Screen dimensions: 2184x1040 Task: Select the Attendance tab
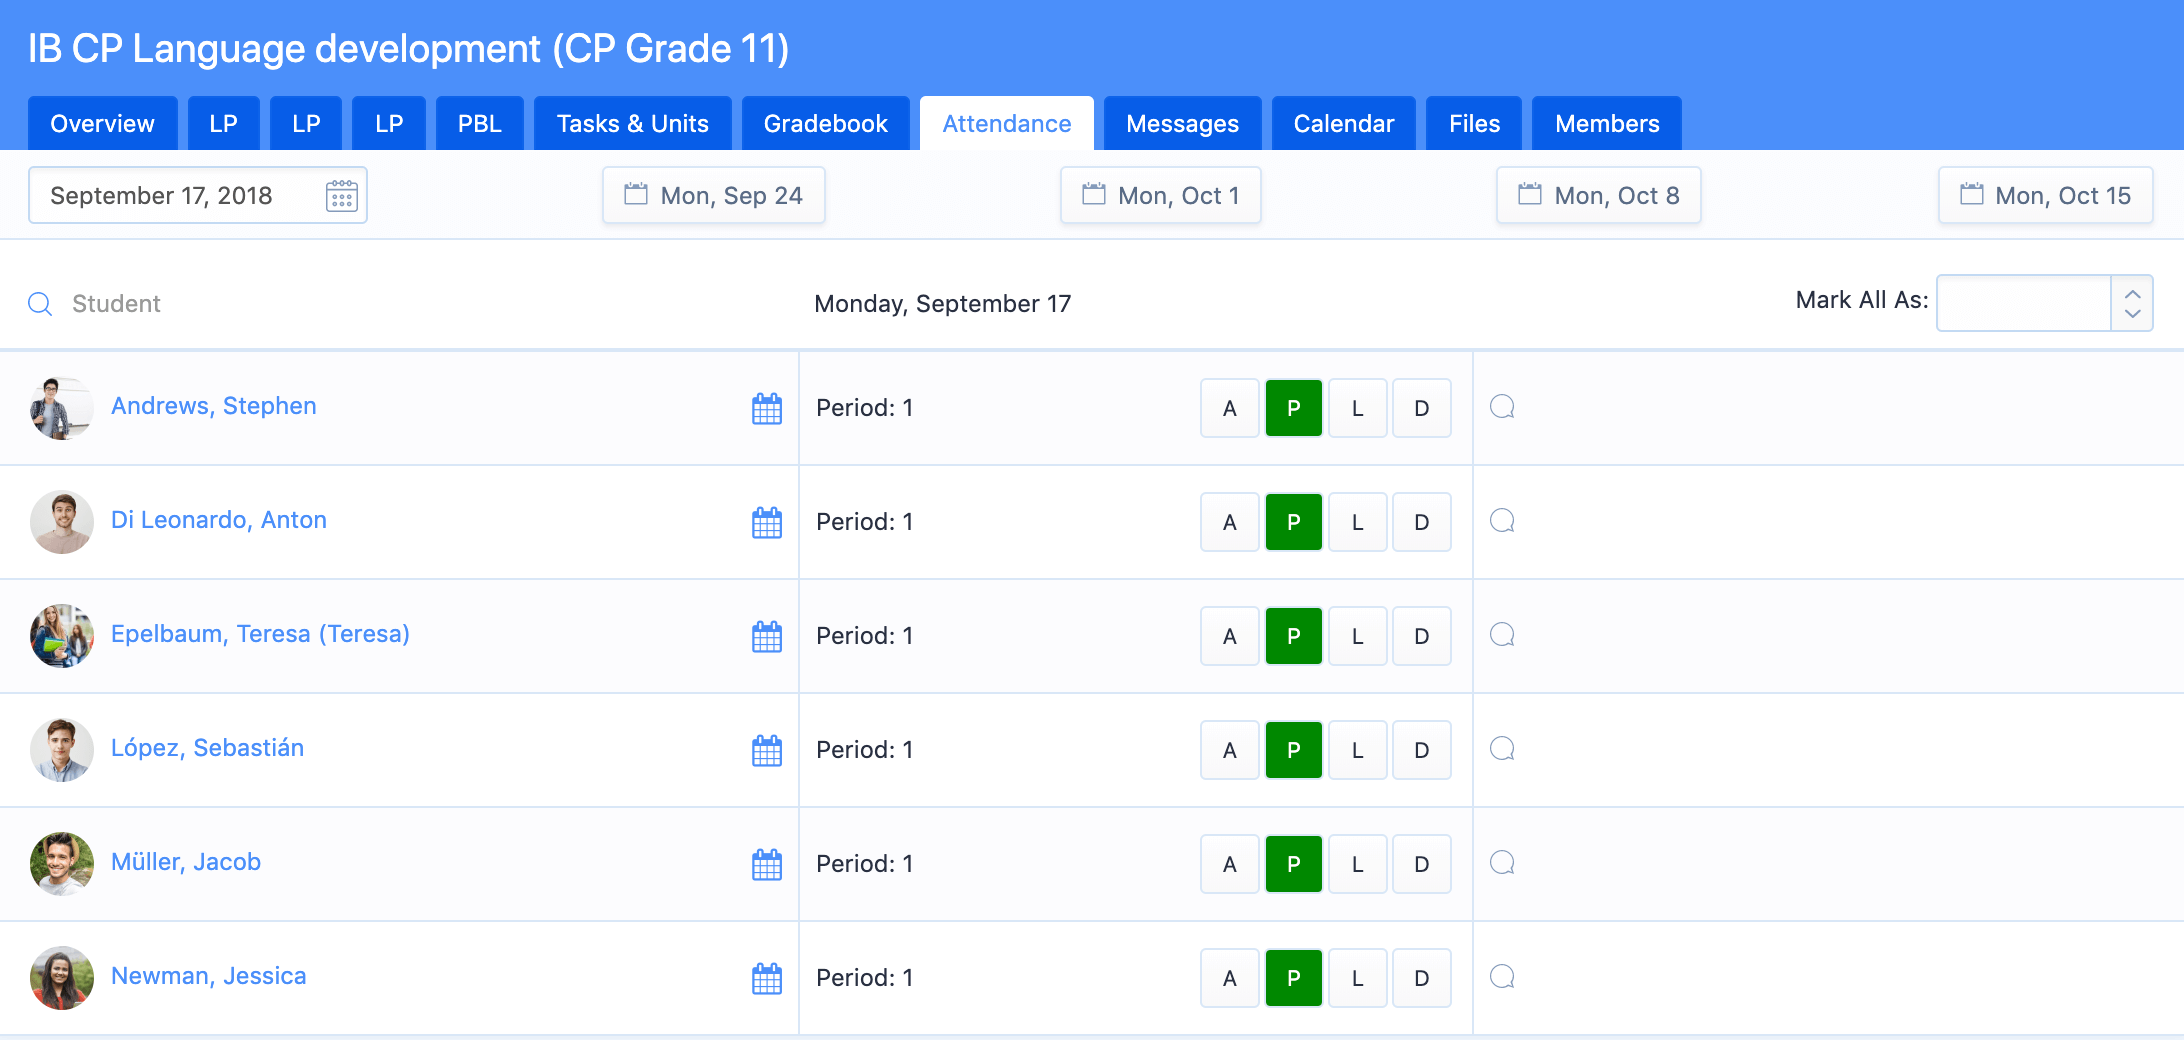coord(1007,124)
